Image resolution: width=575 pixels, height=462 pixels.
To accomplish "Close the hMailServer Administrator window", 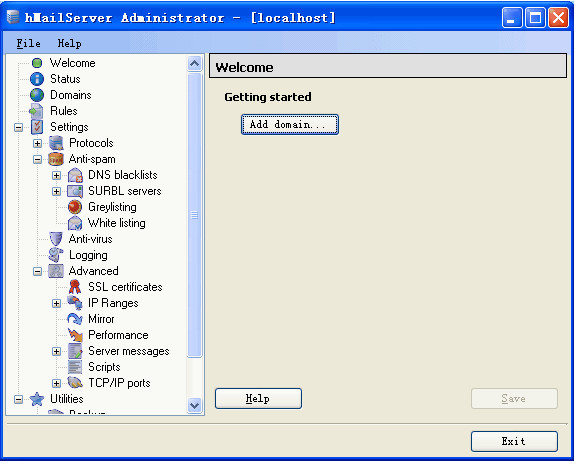I will pyautogui.click(x=558, y=17).
